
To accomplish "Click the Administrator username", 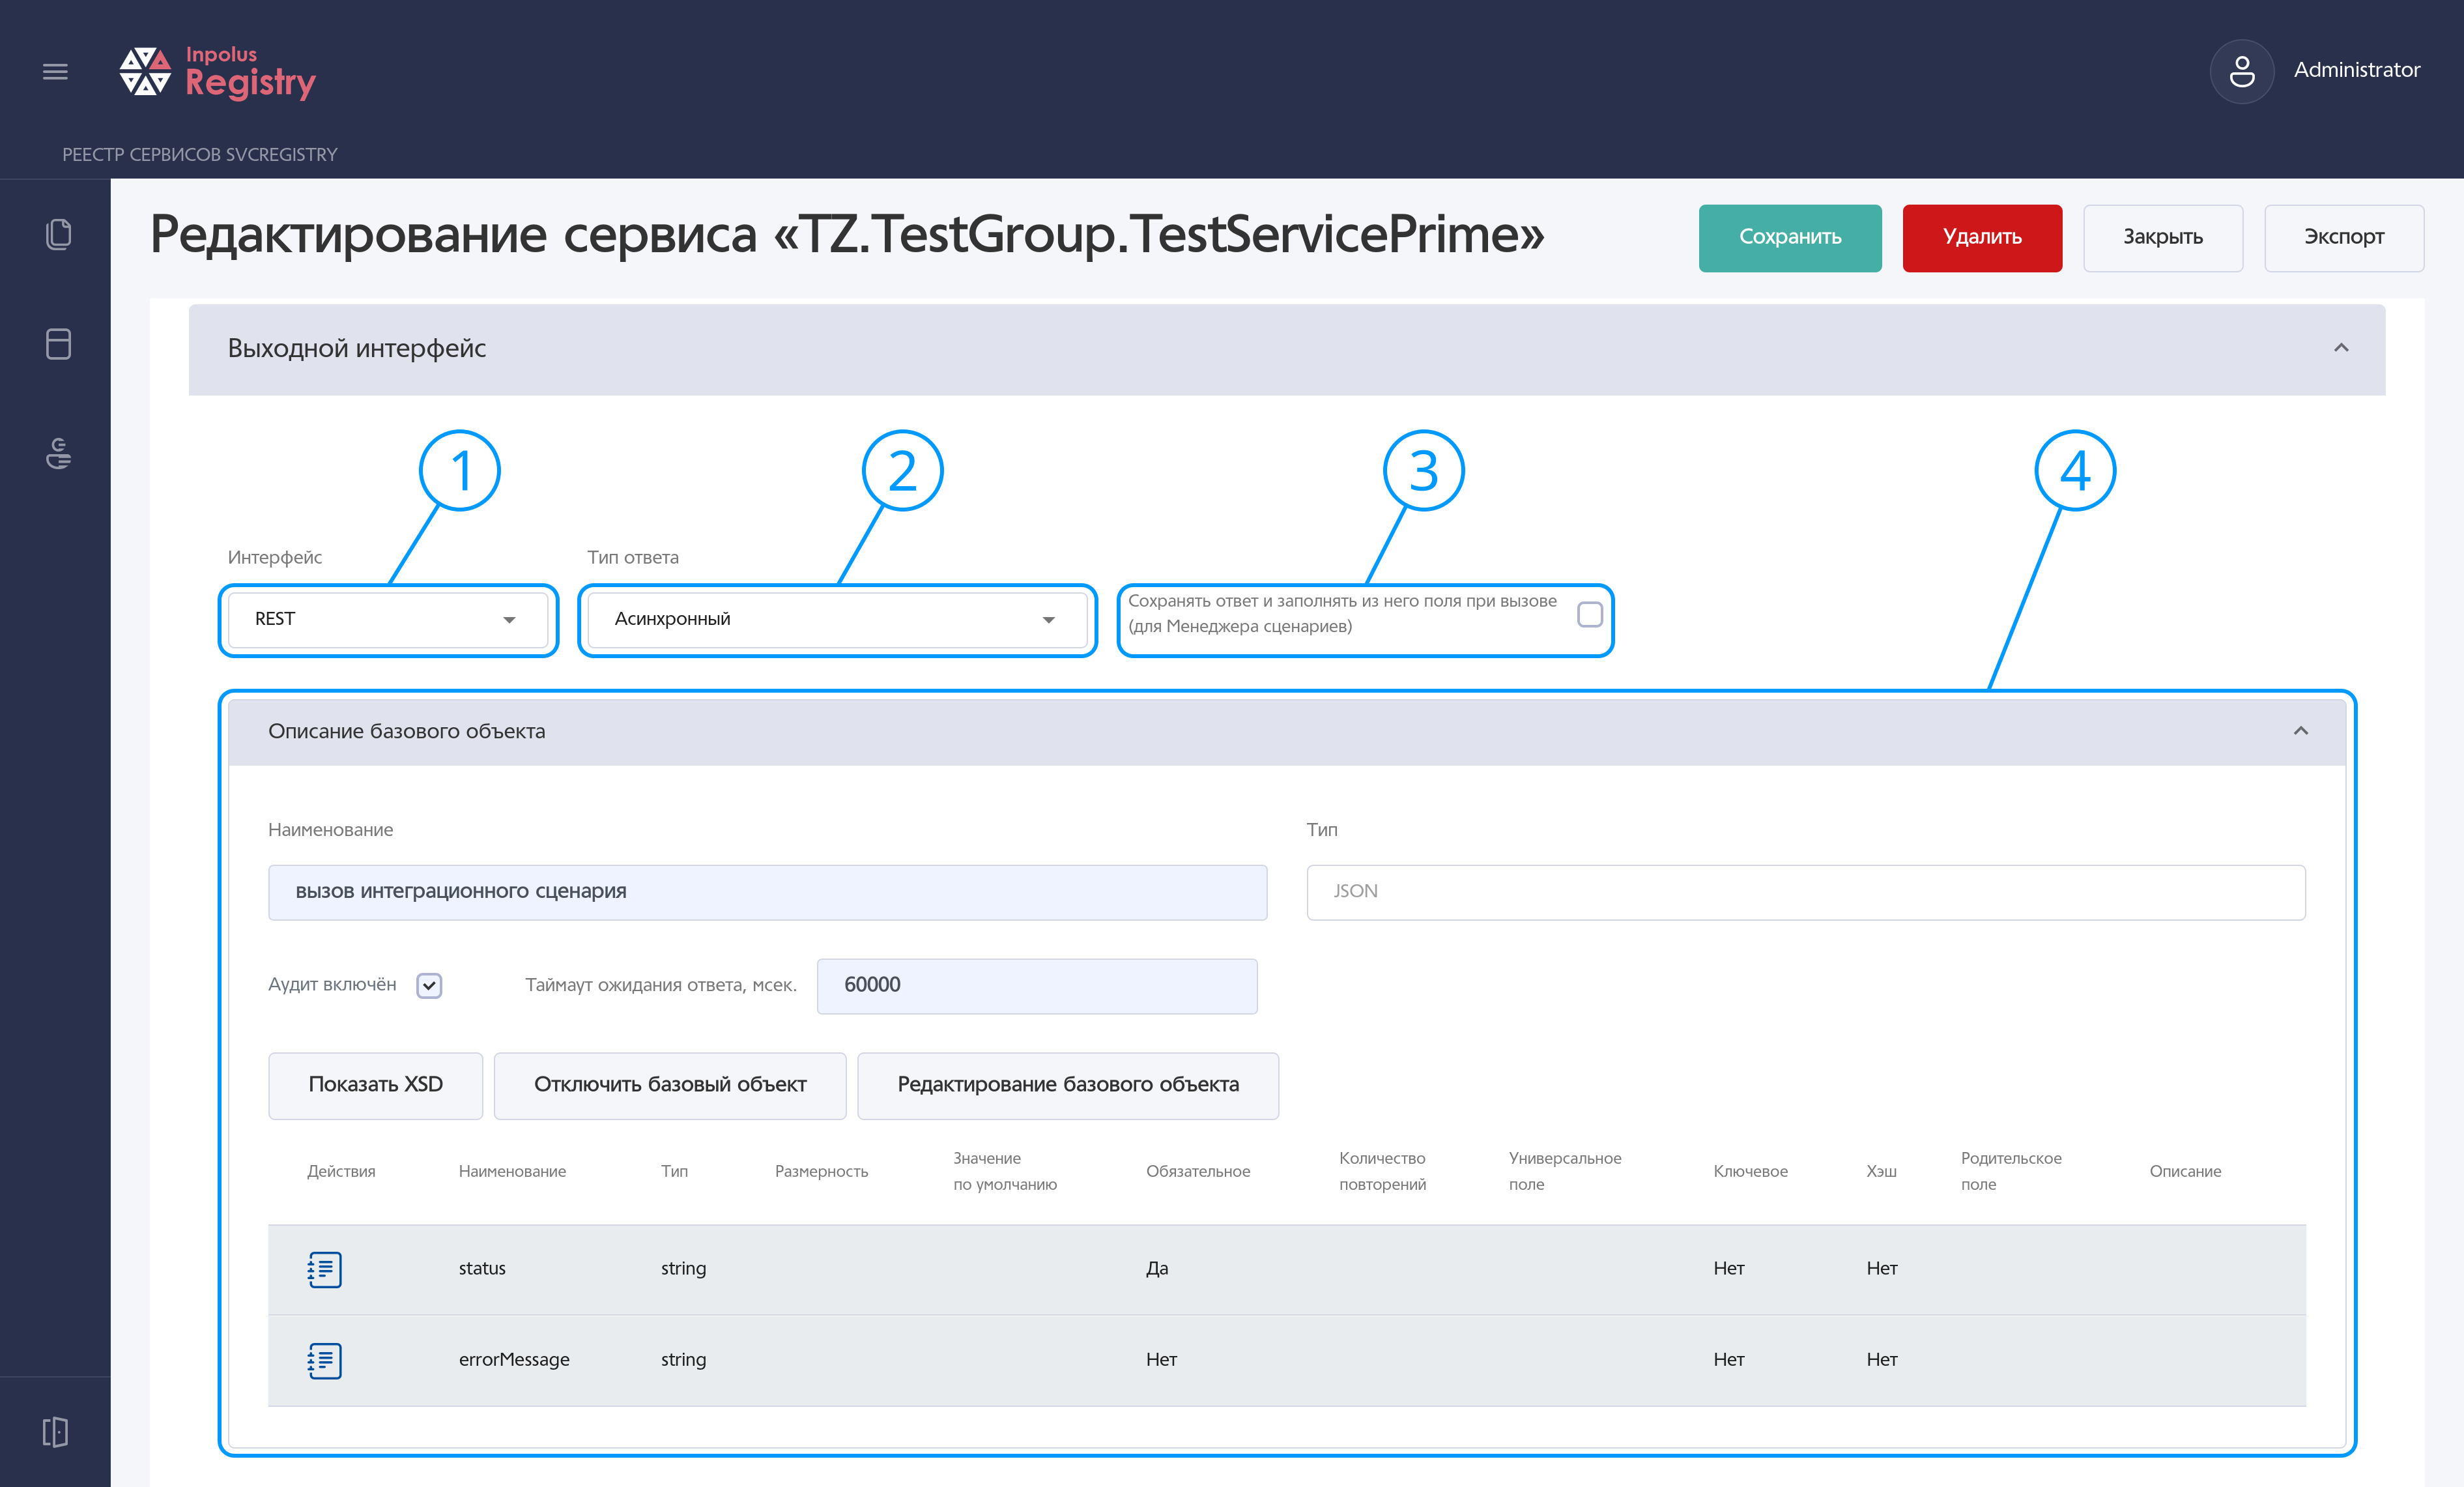I will (x=2357, y=70).
